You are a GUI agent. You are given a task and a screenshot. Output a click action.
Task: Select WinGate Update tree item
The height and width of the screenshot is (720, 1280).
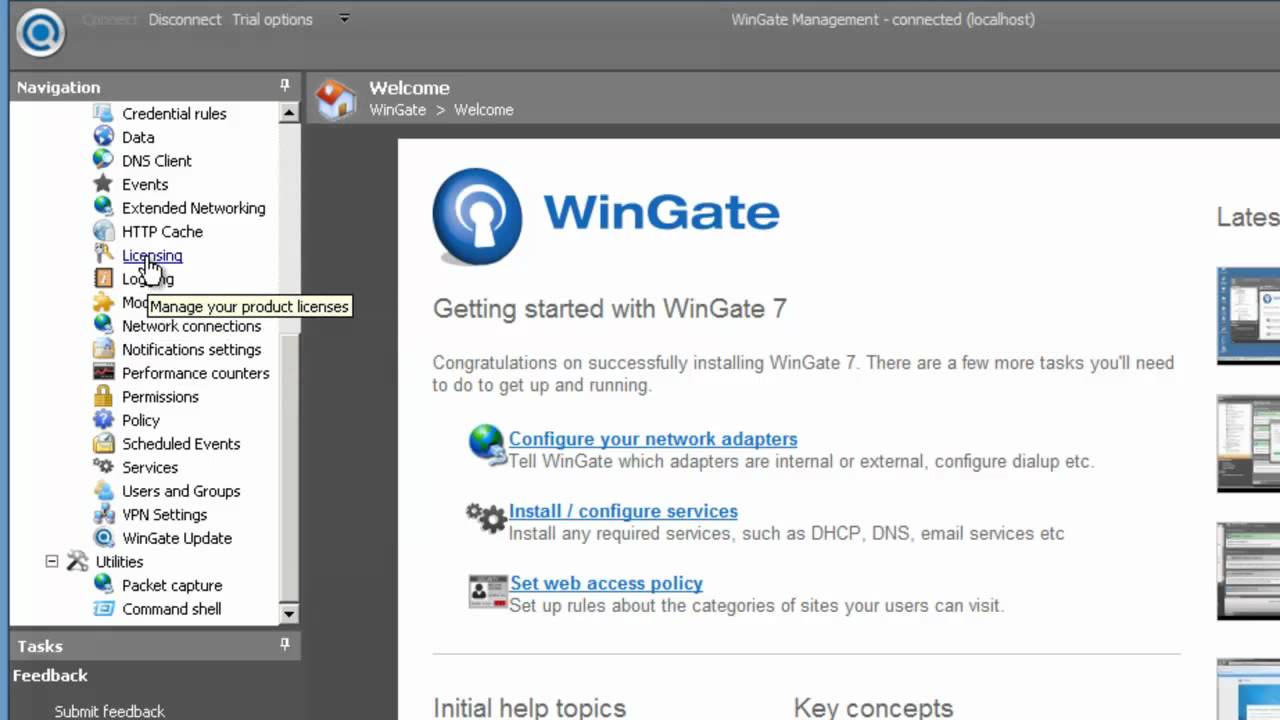click(177, 538)
